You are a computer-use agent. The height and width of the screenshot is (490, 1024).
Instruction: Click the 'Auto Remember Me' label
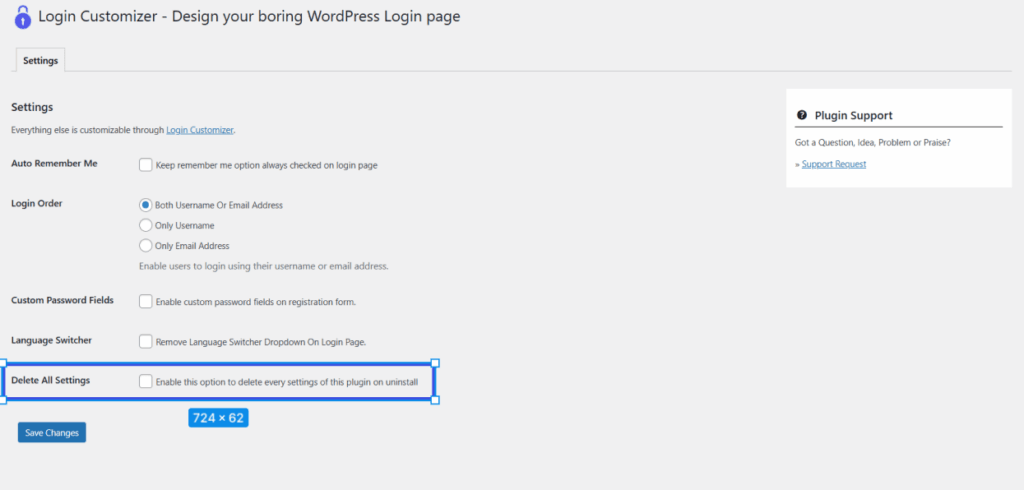click(54, 163)
